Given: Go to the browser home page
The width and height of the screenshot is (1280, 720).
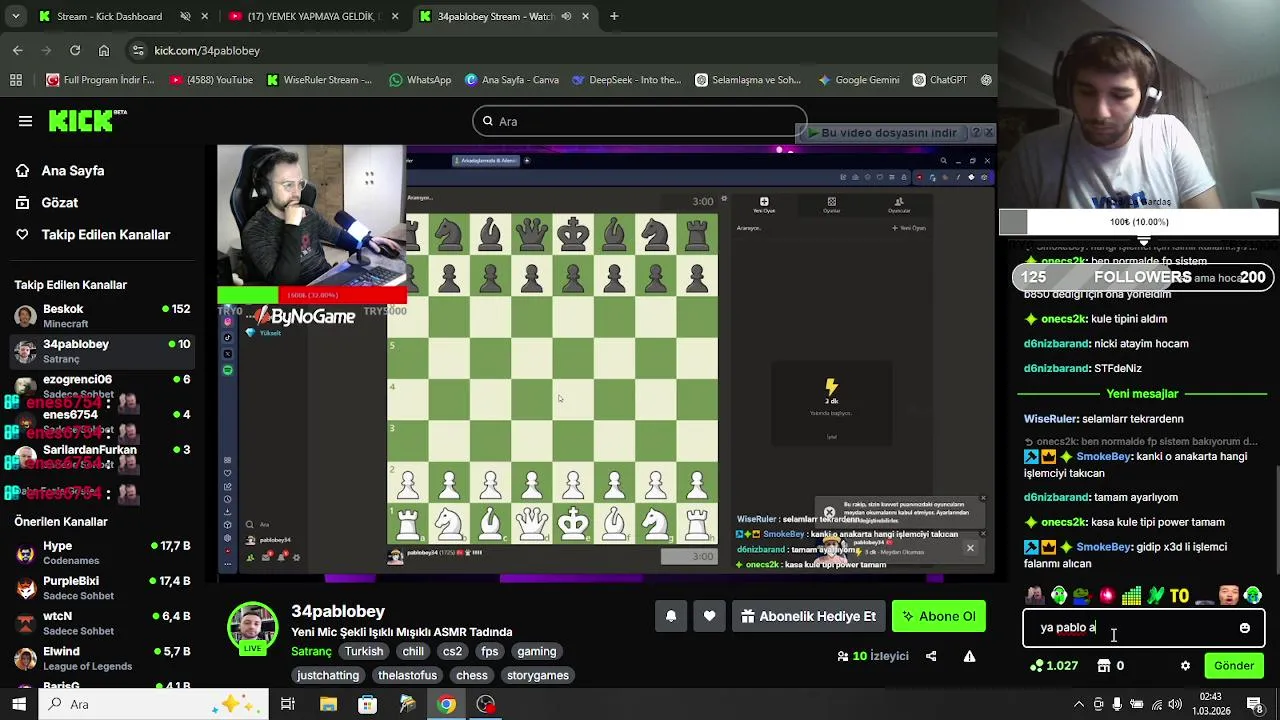Looking at the screenshot, I should 104,50.
